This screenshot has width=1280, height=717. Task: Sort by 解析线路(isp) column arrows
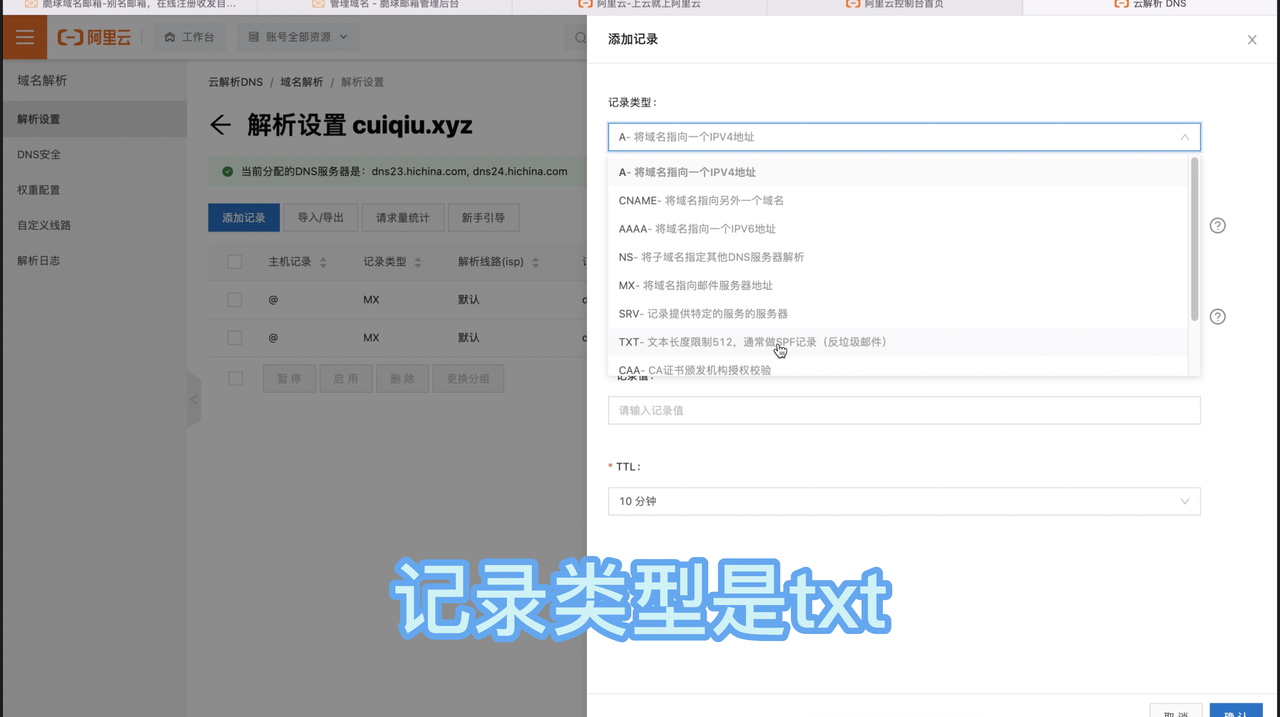click(535, 262)
